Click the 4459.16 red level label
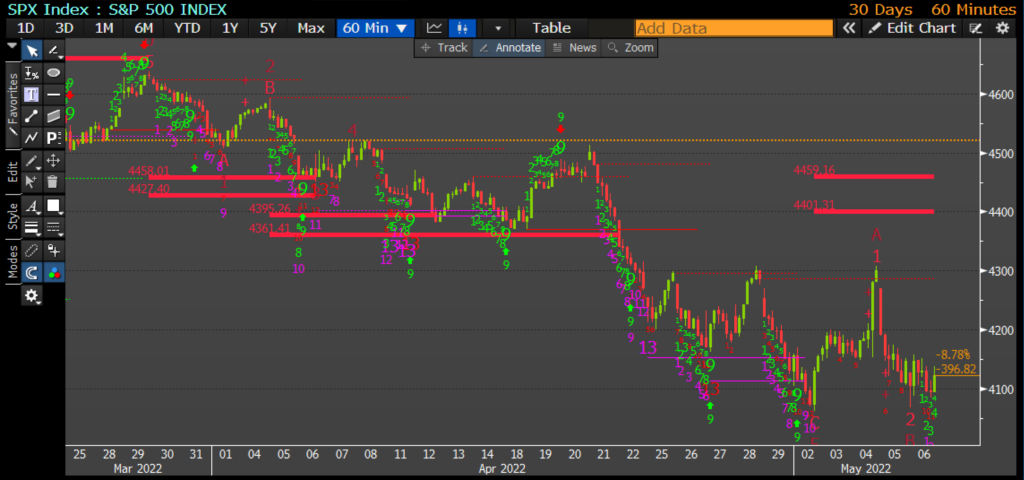The width and height of the screenshot is (1024, 480). [x=814, y=170]
